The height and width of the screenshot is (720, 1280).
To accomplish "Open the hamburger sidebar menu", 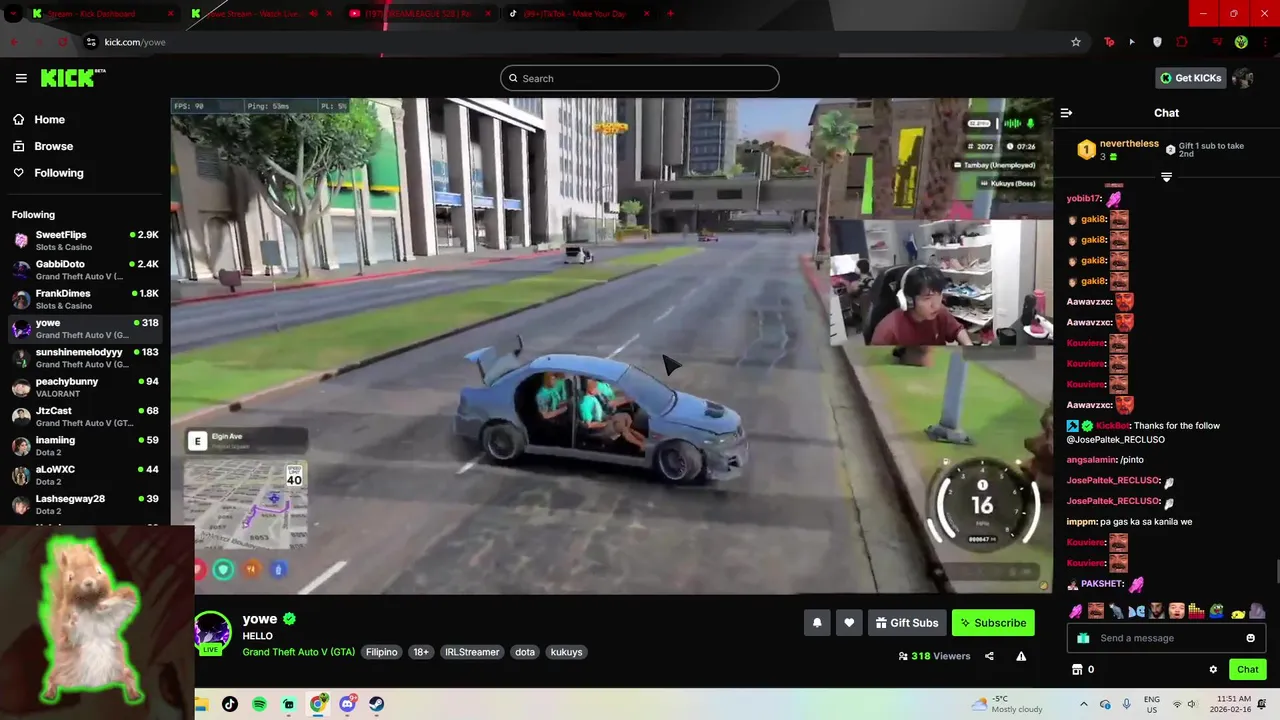I will tap(21, 78).
